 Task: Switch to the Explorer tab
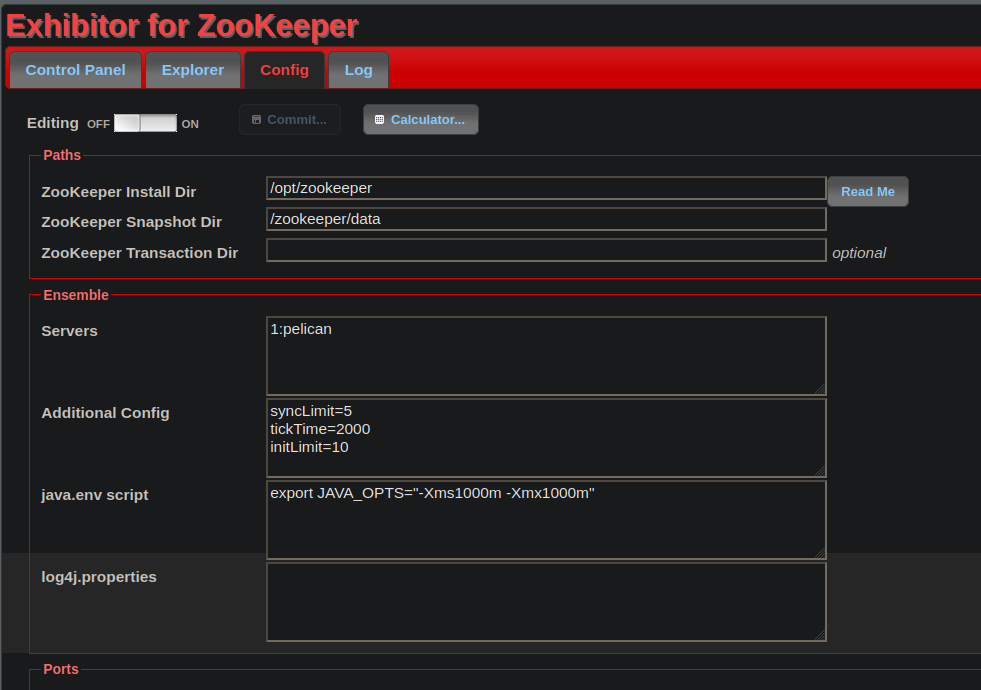tap(193, 70)
